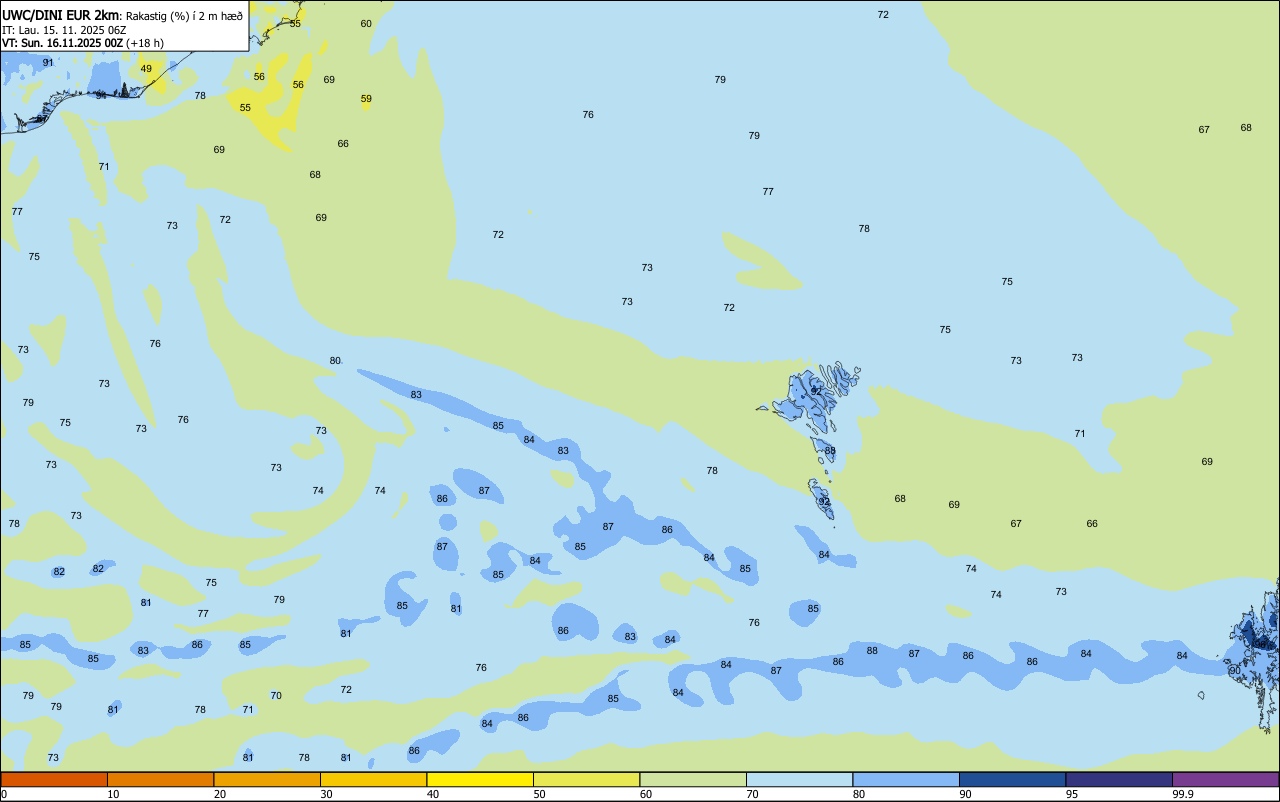Image resolution: width=1280 pixels, height=802 pixels.
Task: Choose the medium blue 80–90 legend swatch
Action: coord(906,779)
